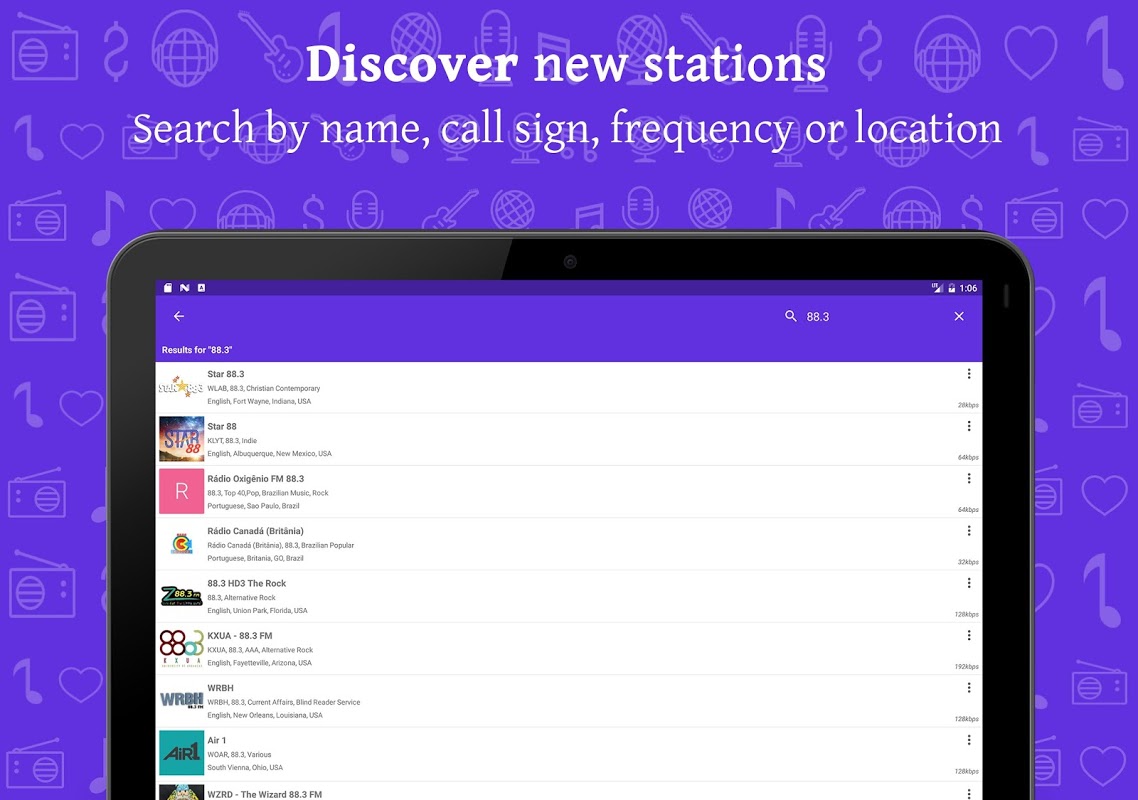The height and width of the screenshot is (800, 1138).
Task: Click 'English, Fayetteville, Arizona, USA' text
Action: pyautogui.click(x=260, y=663)
